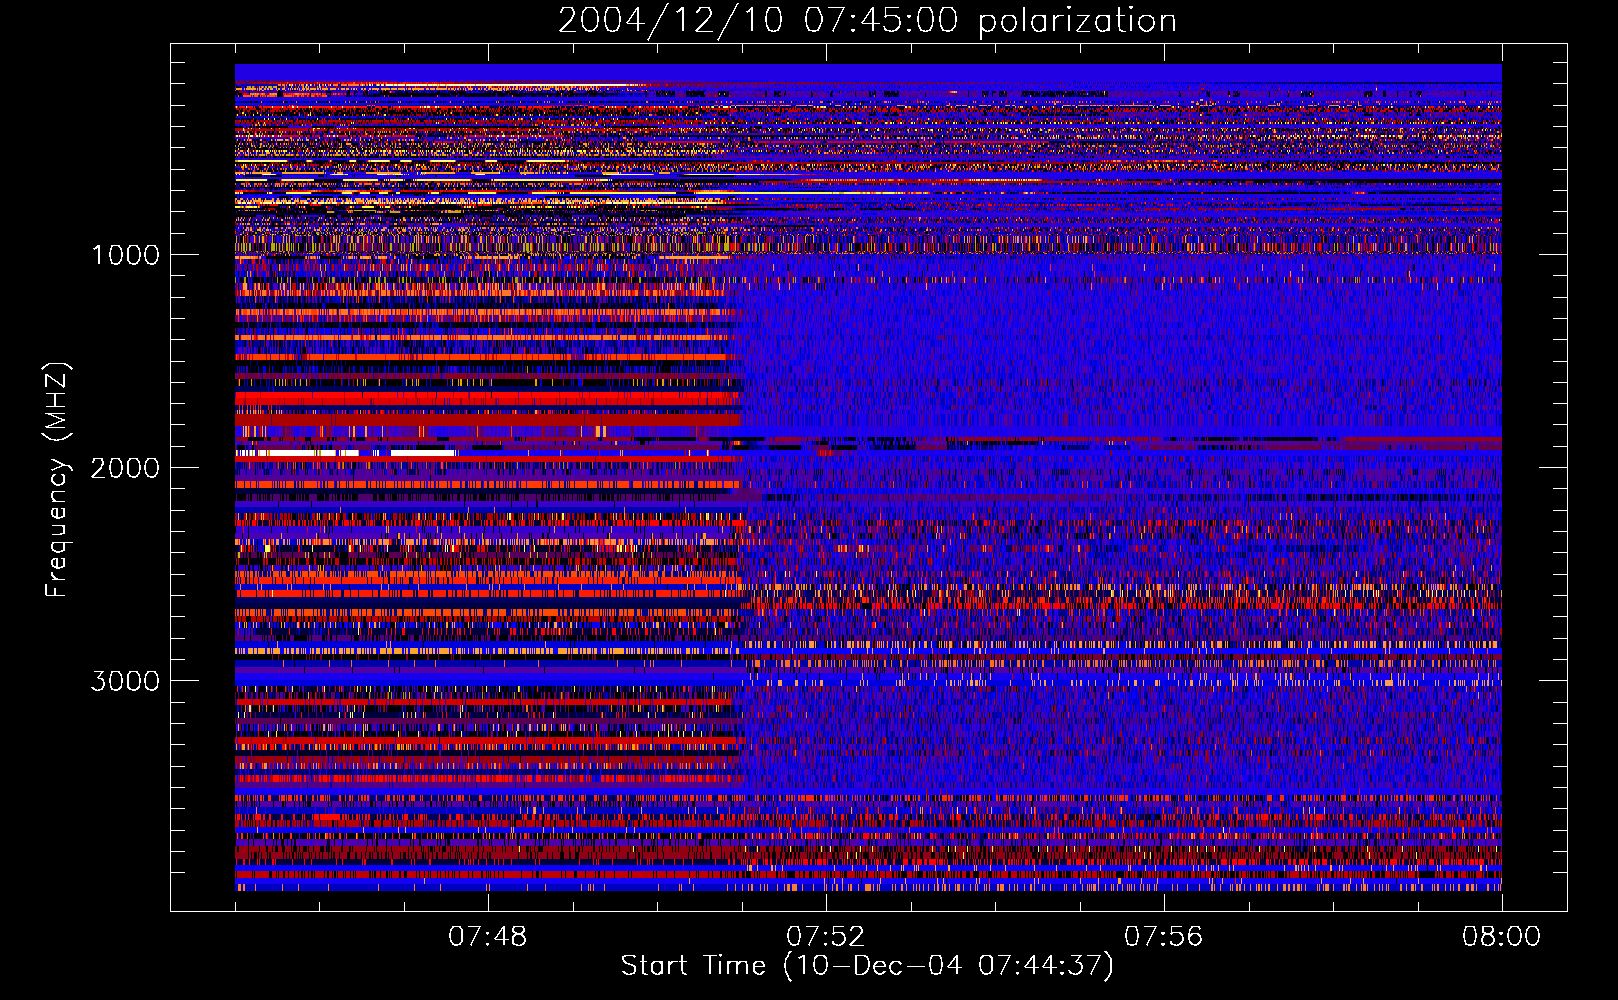Select the 1000 frequency axis label

coord(125,255)
